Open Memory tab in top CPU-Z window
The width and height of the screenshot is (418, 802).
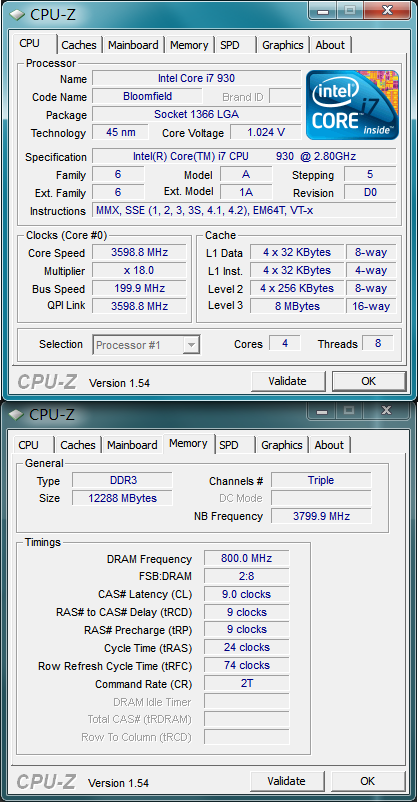click(x=189, y=45)
